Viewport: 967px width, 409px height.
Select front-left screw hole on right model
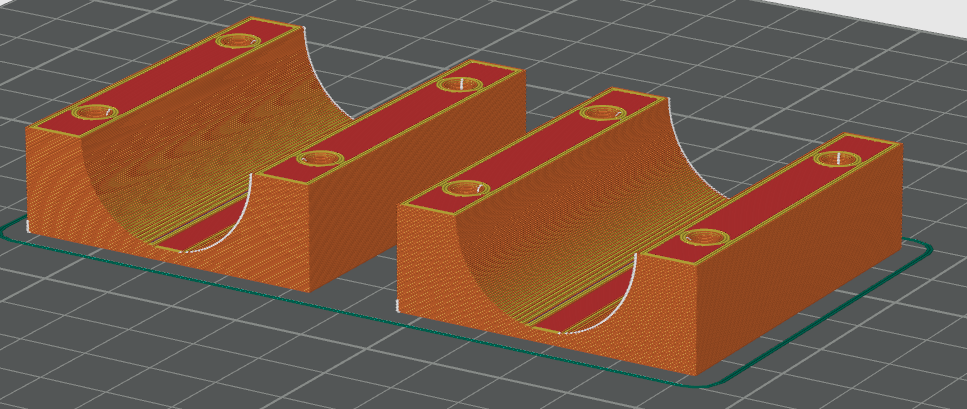click(464, 189)
